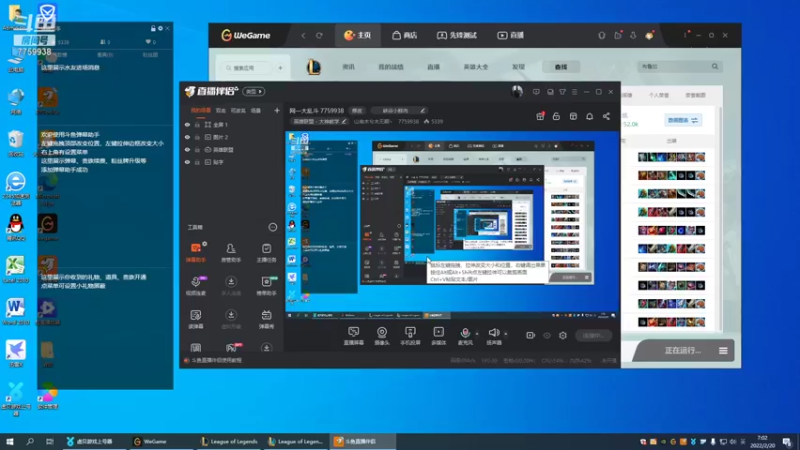This screenshot has width=800, height=450.
Task: Open the 房管助手 room manager tool
Action: tap(231, 253)
